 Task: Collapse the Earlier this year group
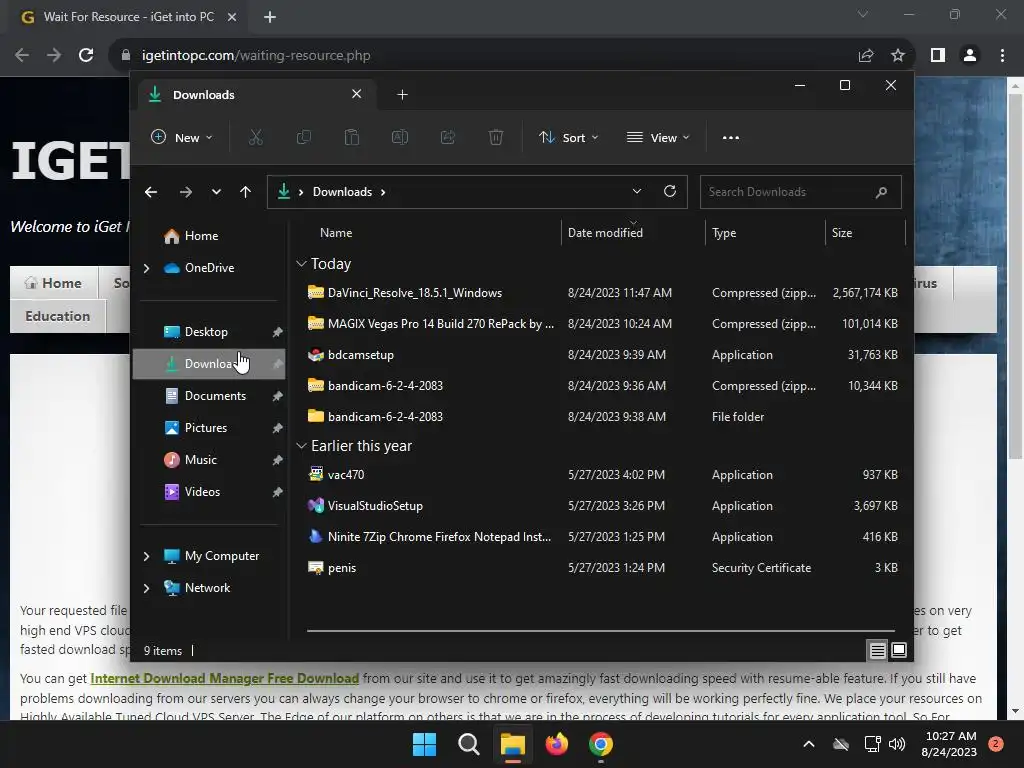301,446
